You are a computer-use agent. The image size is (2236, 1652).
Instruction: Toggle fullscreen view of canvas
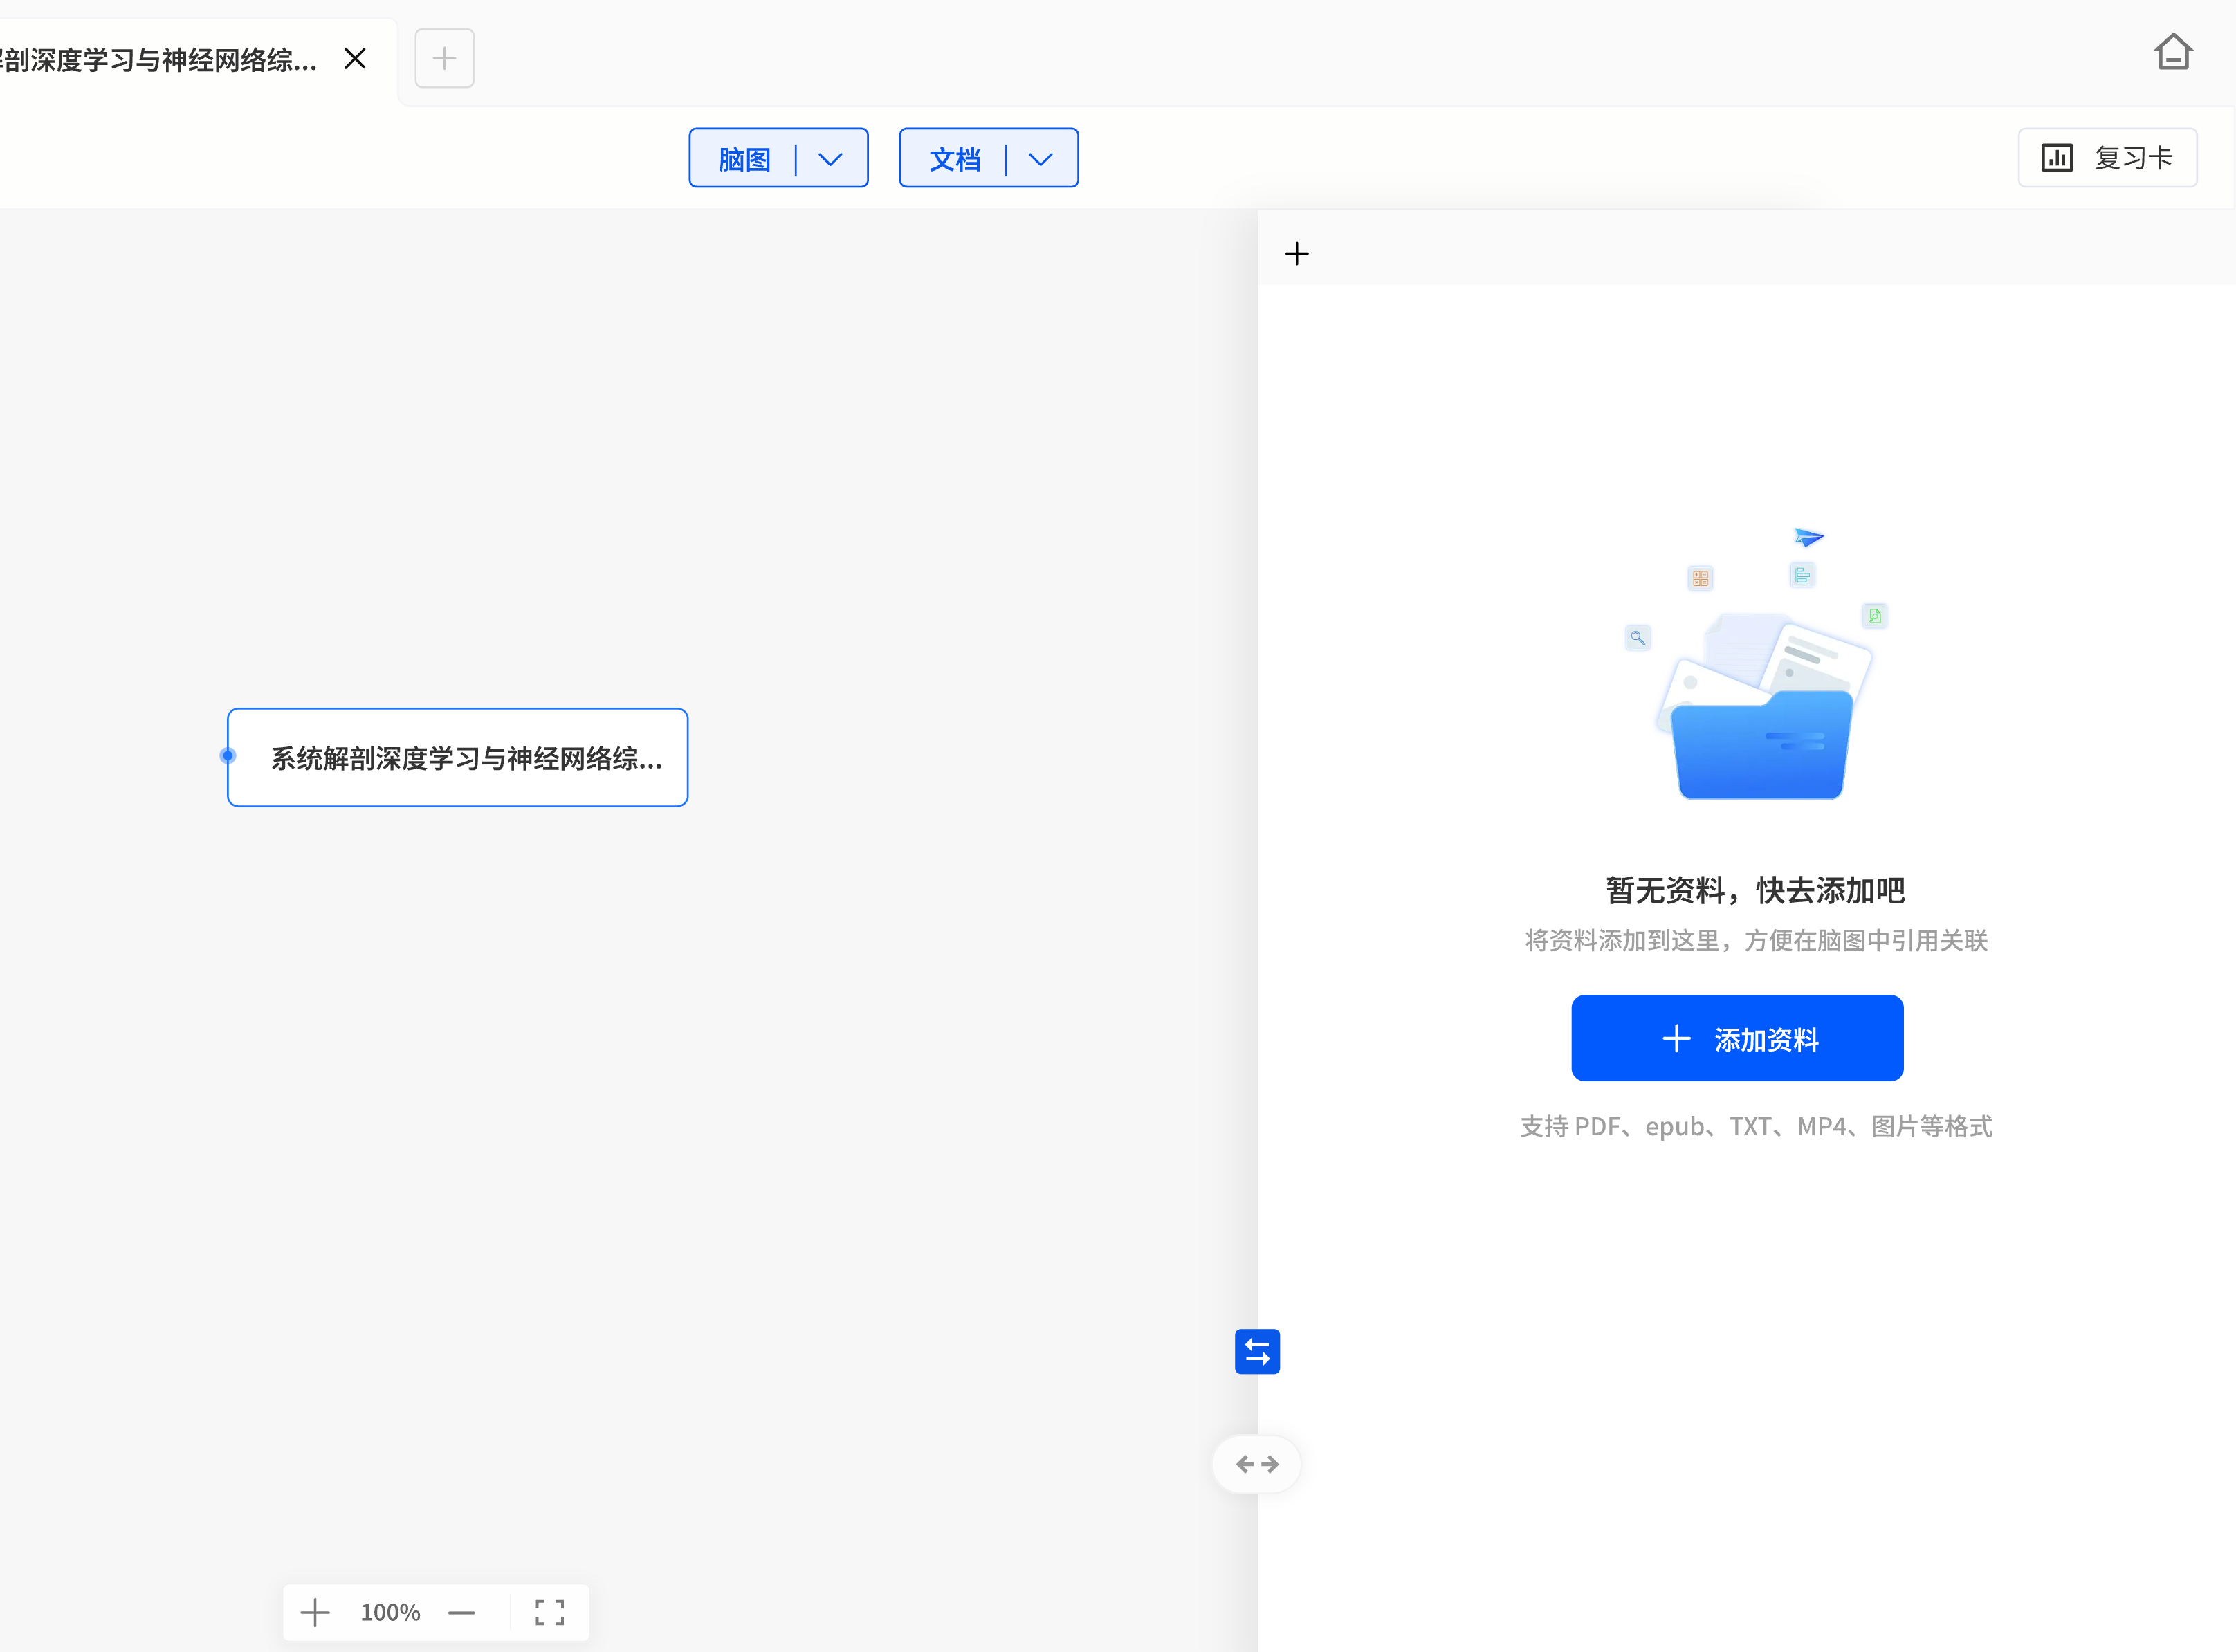[x=549, y=1612]
